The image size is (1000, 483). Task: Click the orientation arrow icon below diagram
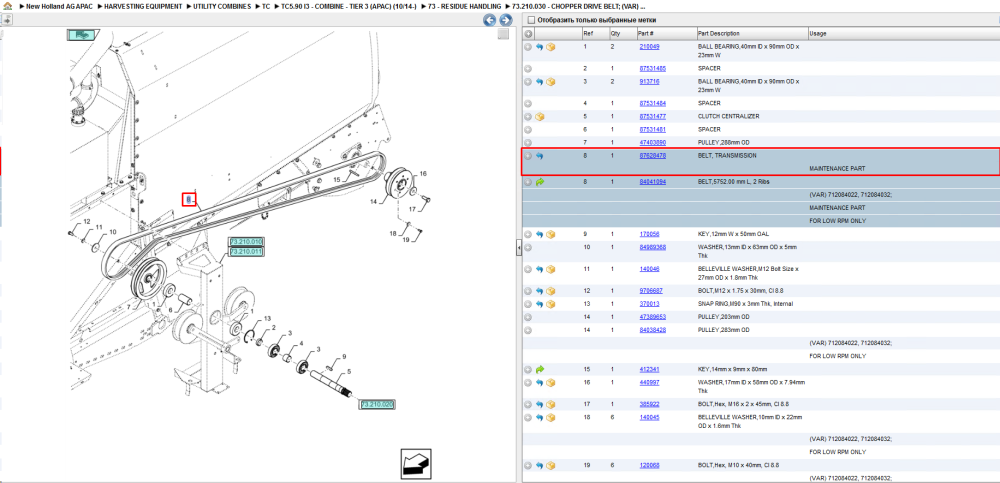(x=416, y=463)
